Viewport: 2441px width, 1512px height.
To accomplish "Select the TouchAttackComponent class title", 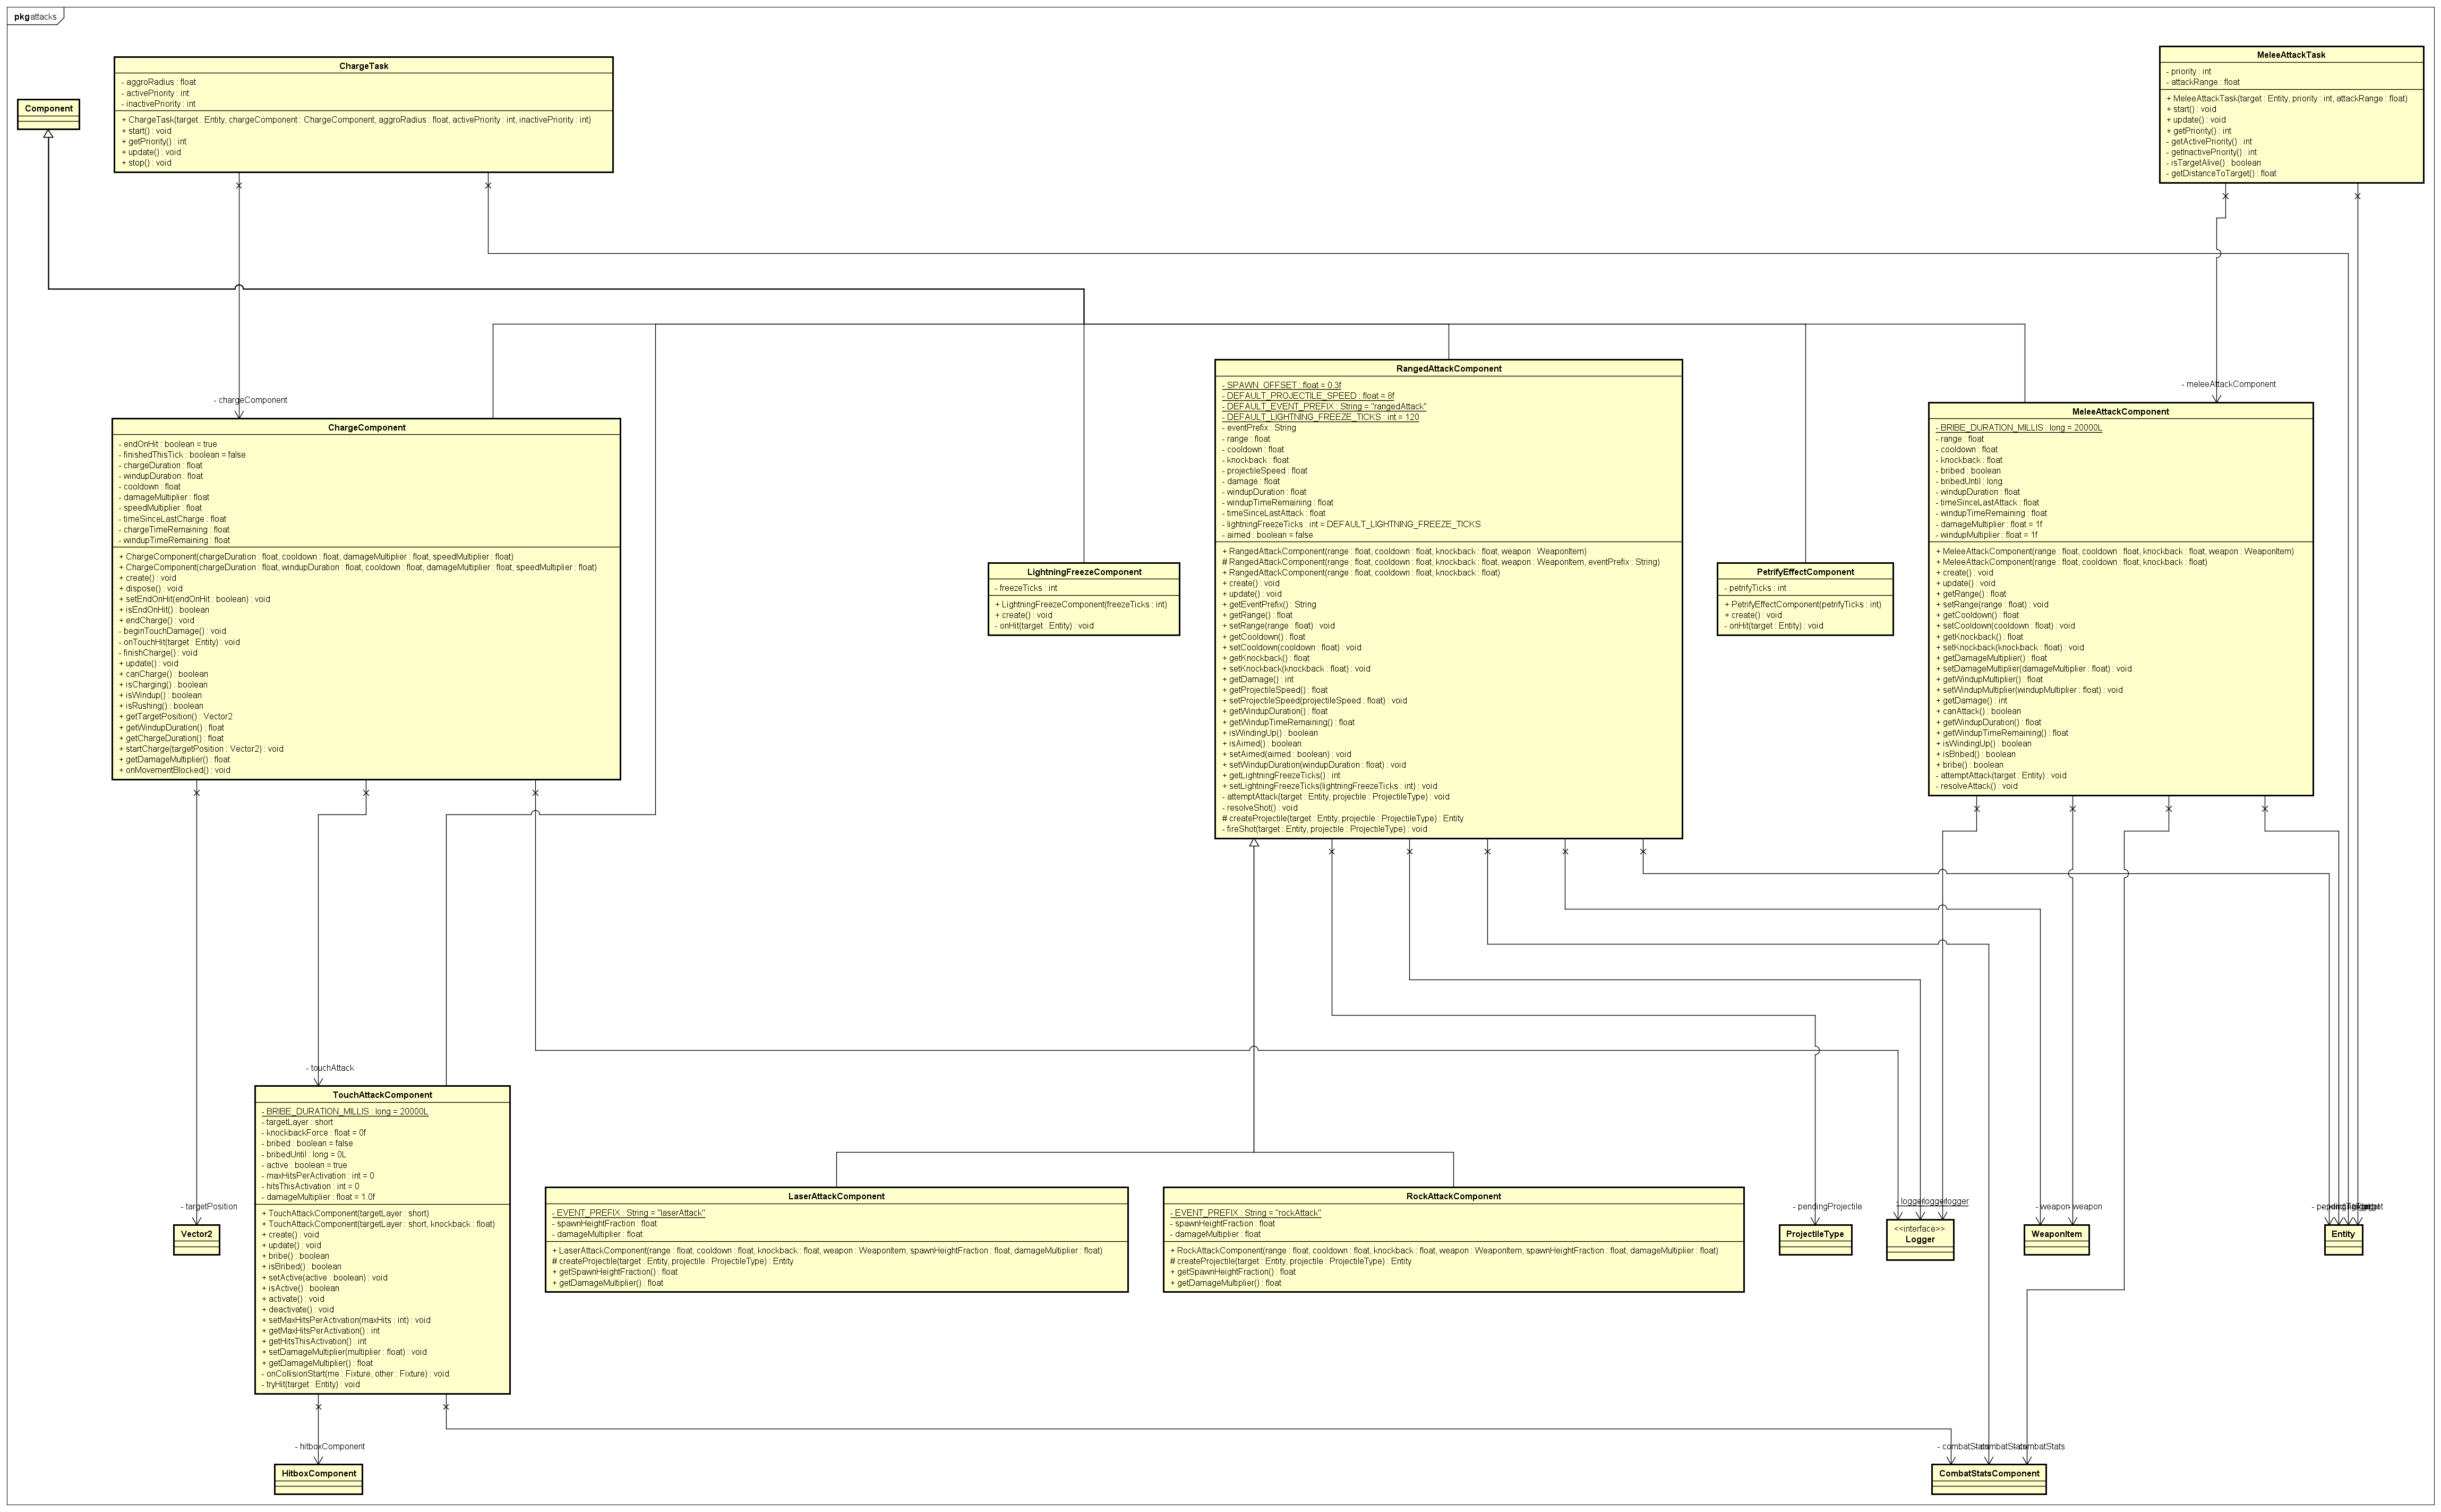I will click(x=382, y=1095).
